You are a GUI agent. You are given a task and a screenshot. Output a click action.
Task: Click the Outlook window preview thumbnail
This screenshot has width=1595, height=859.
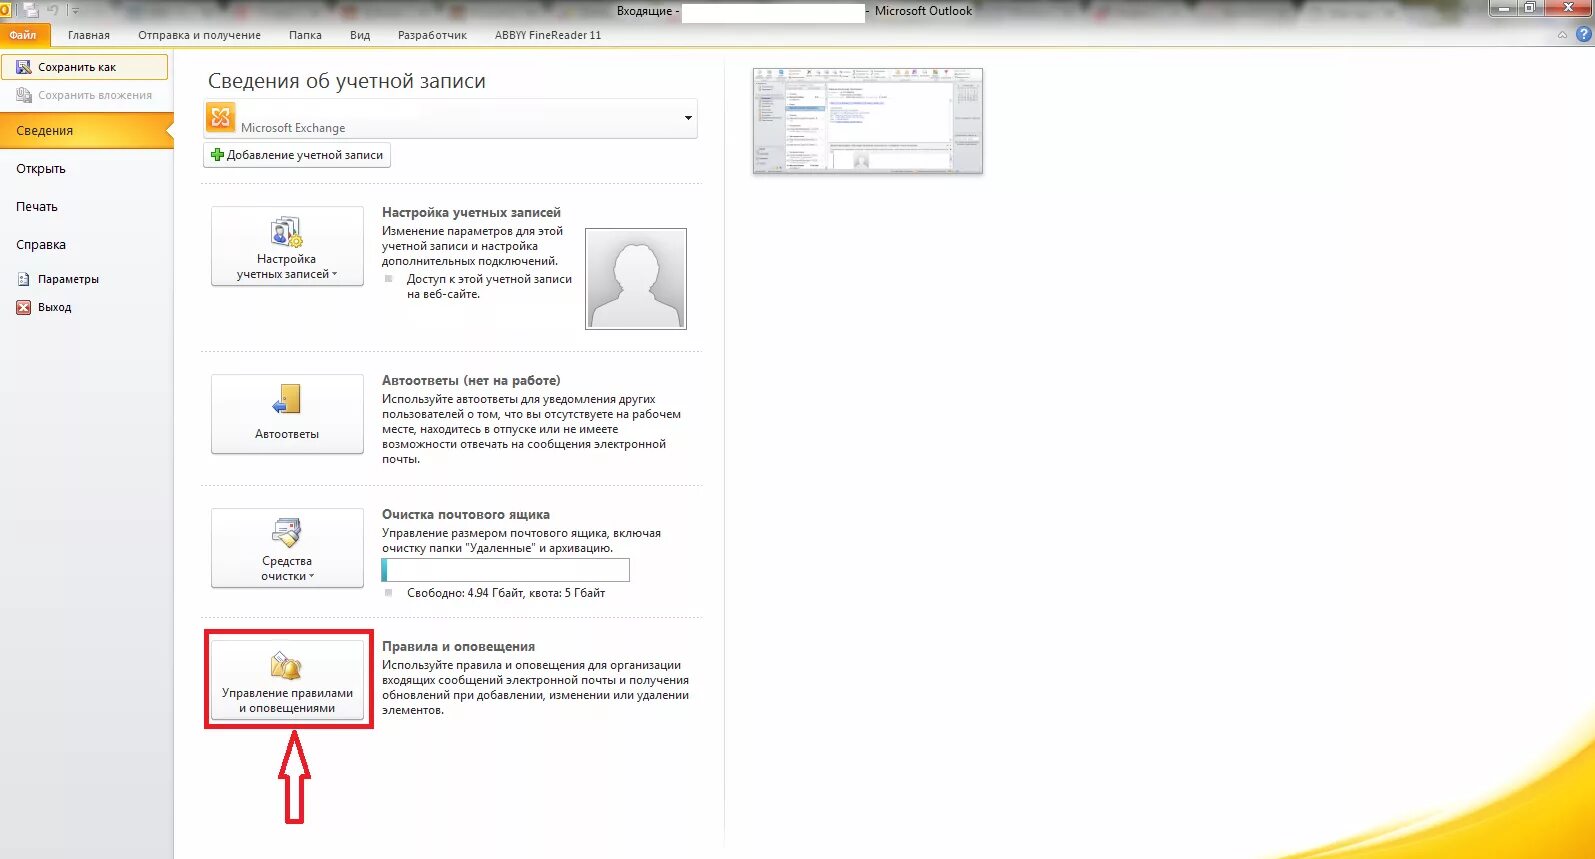click(868, 121)
